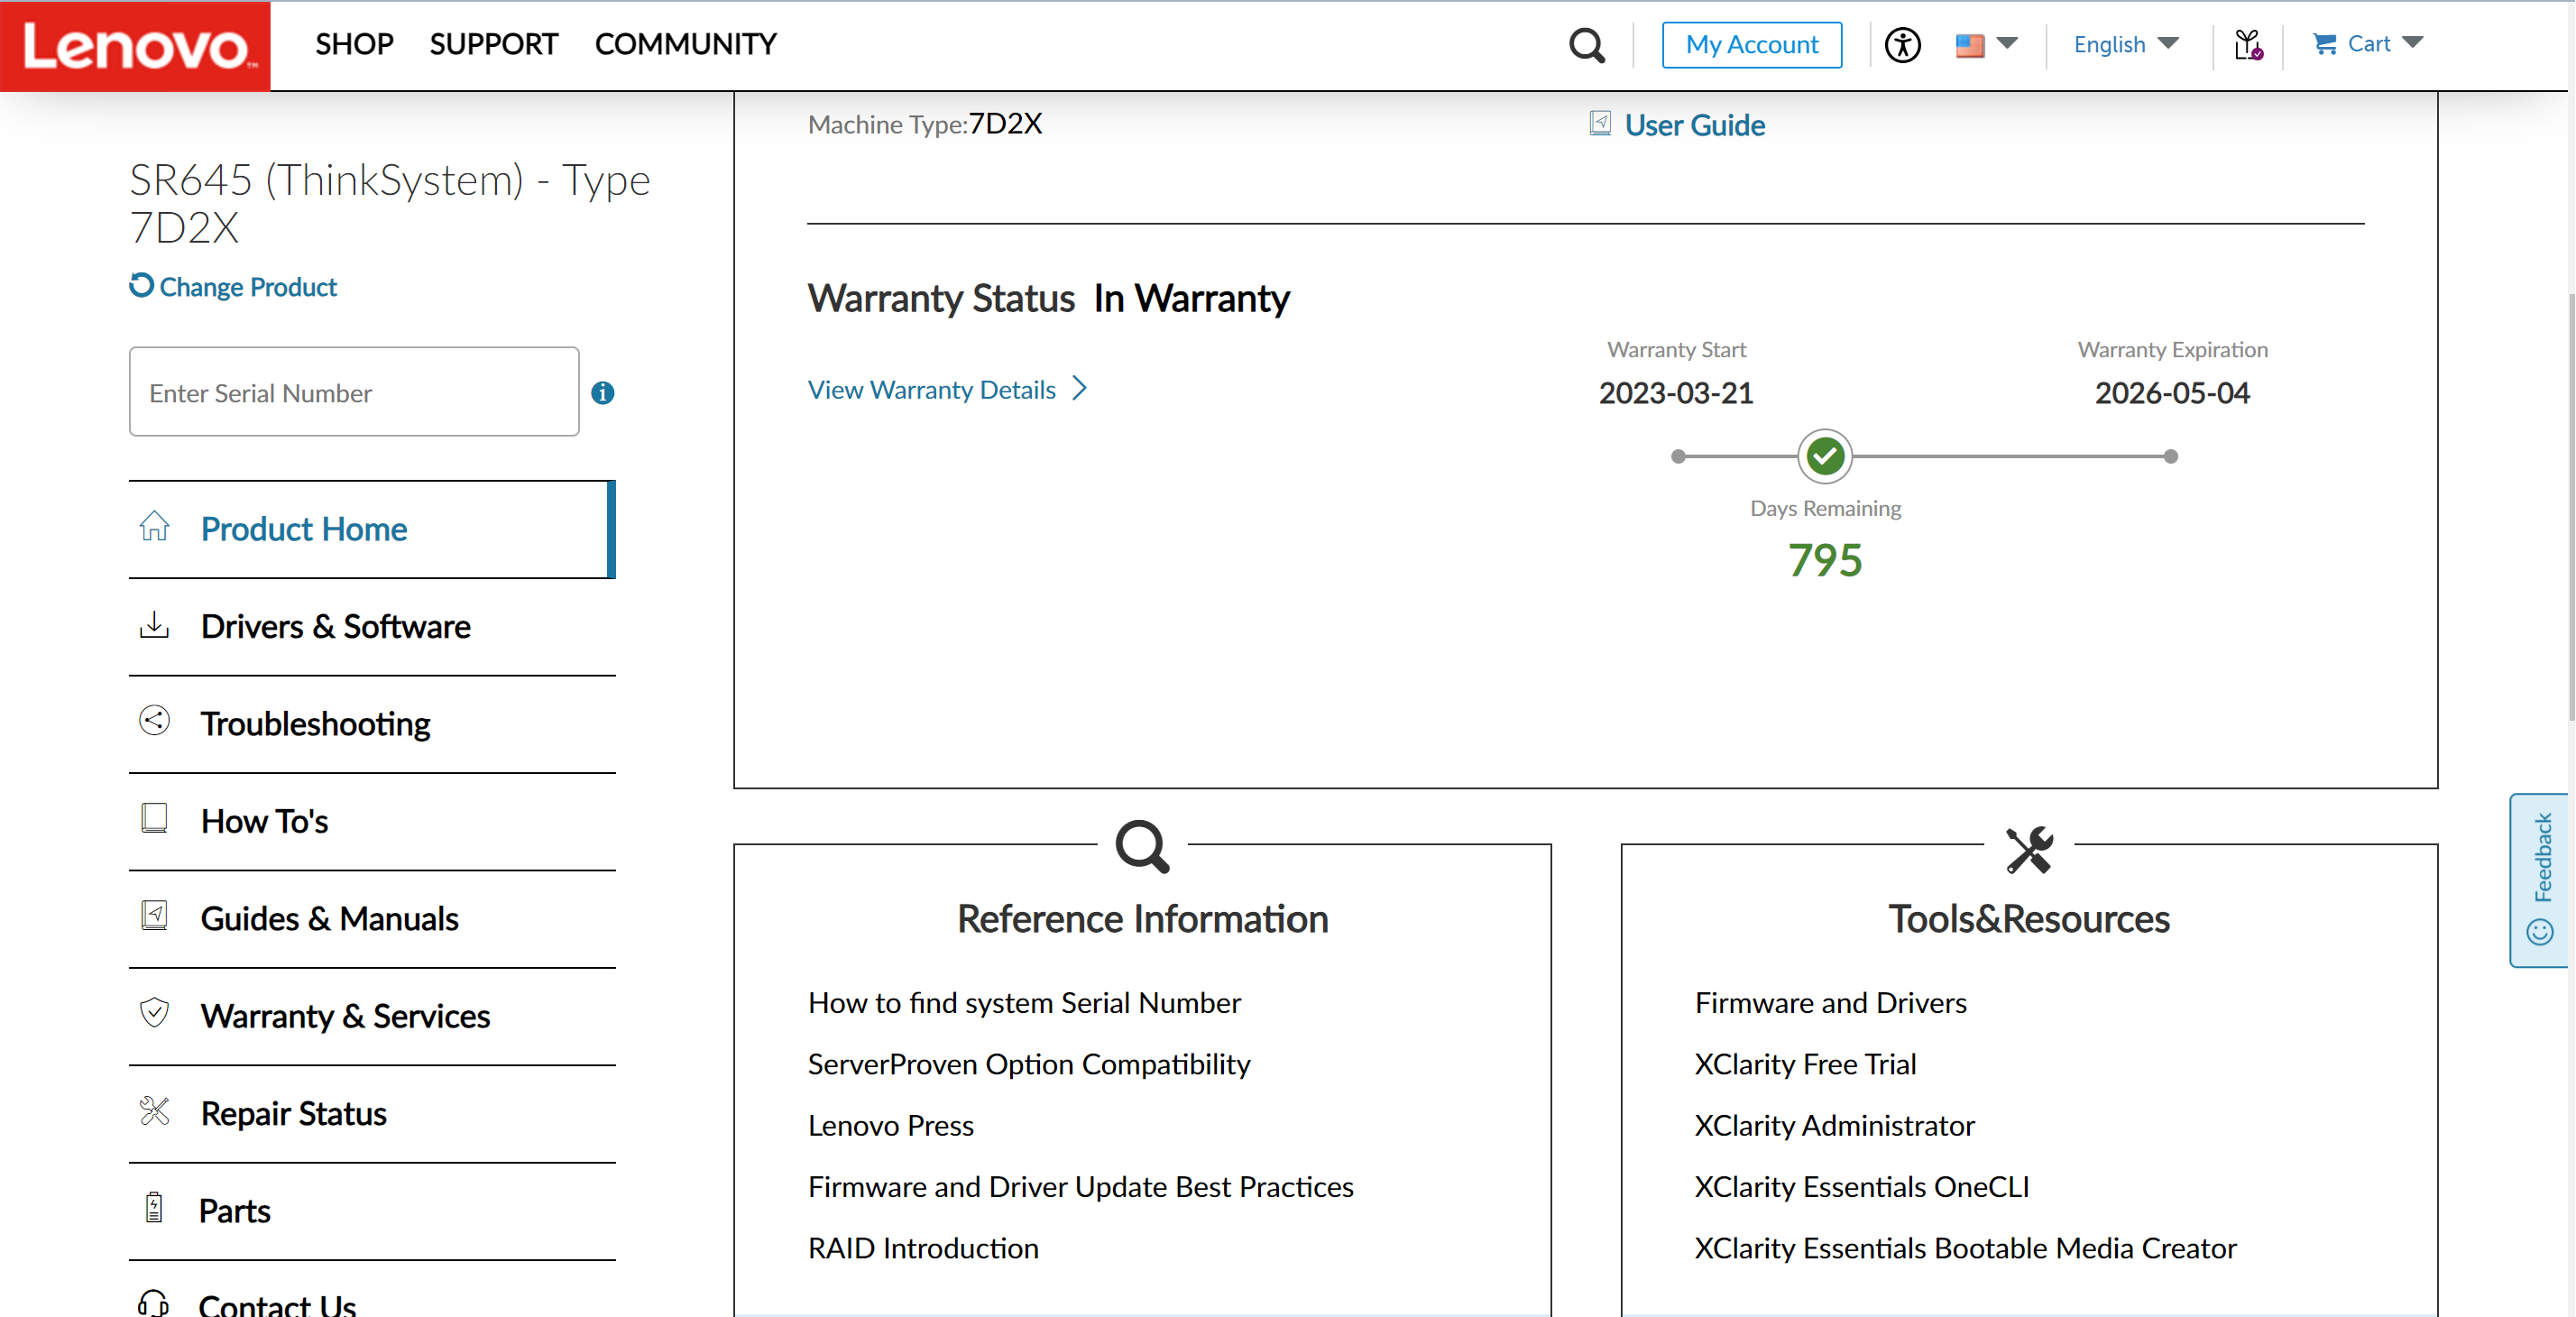Open ServerProven Option Compatibility link

(1029, 1064)
